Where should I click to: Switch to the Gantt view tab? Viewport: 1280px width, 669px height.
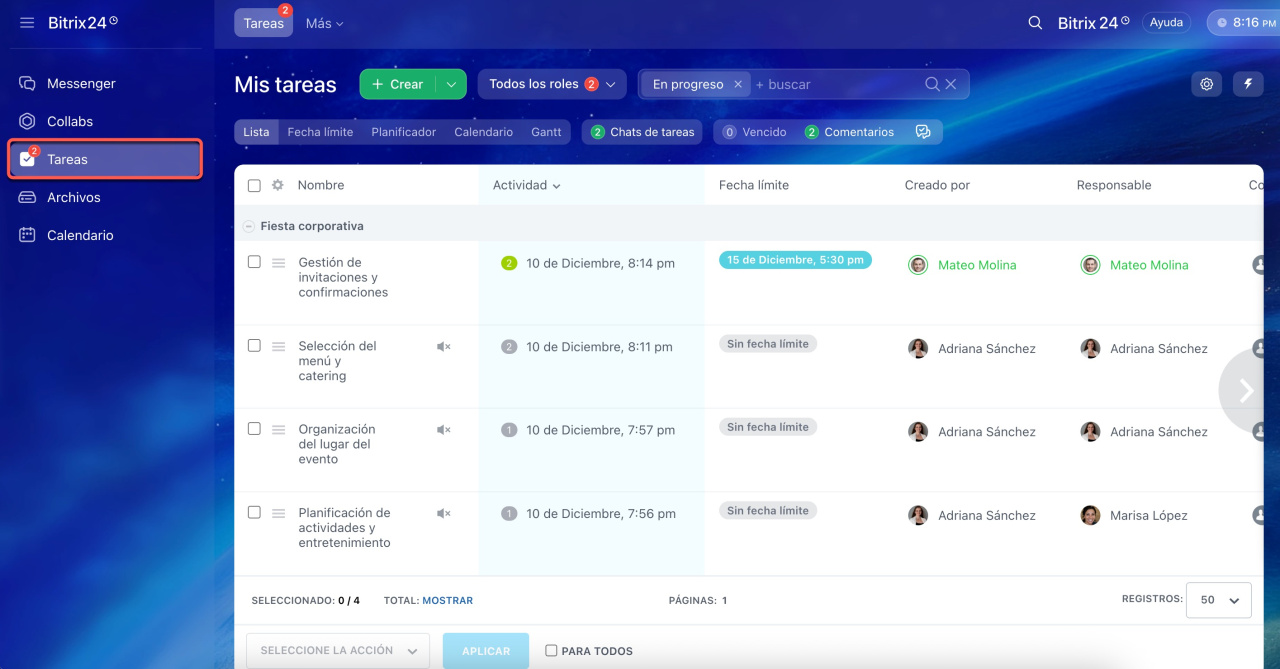(546, 132)
